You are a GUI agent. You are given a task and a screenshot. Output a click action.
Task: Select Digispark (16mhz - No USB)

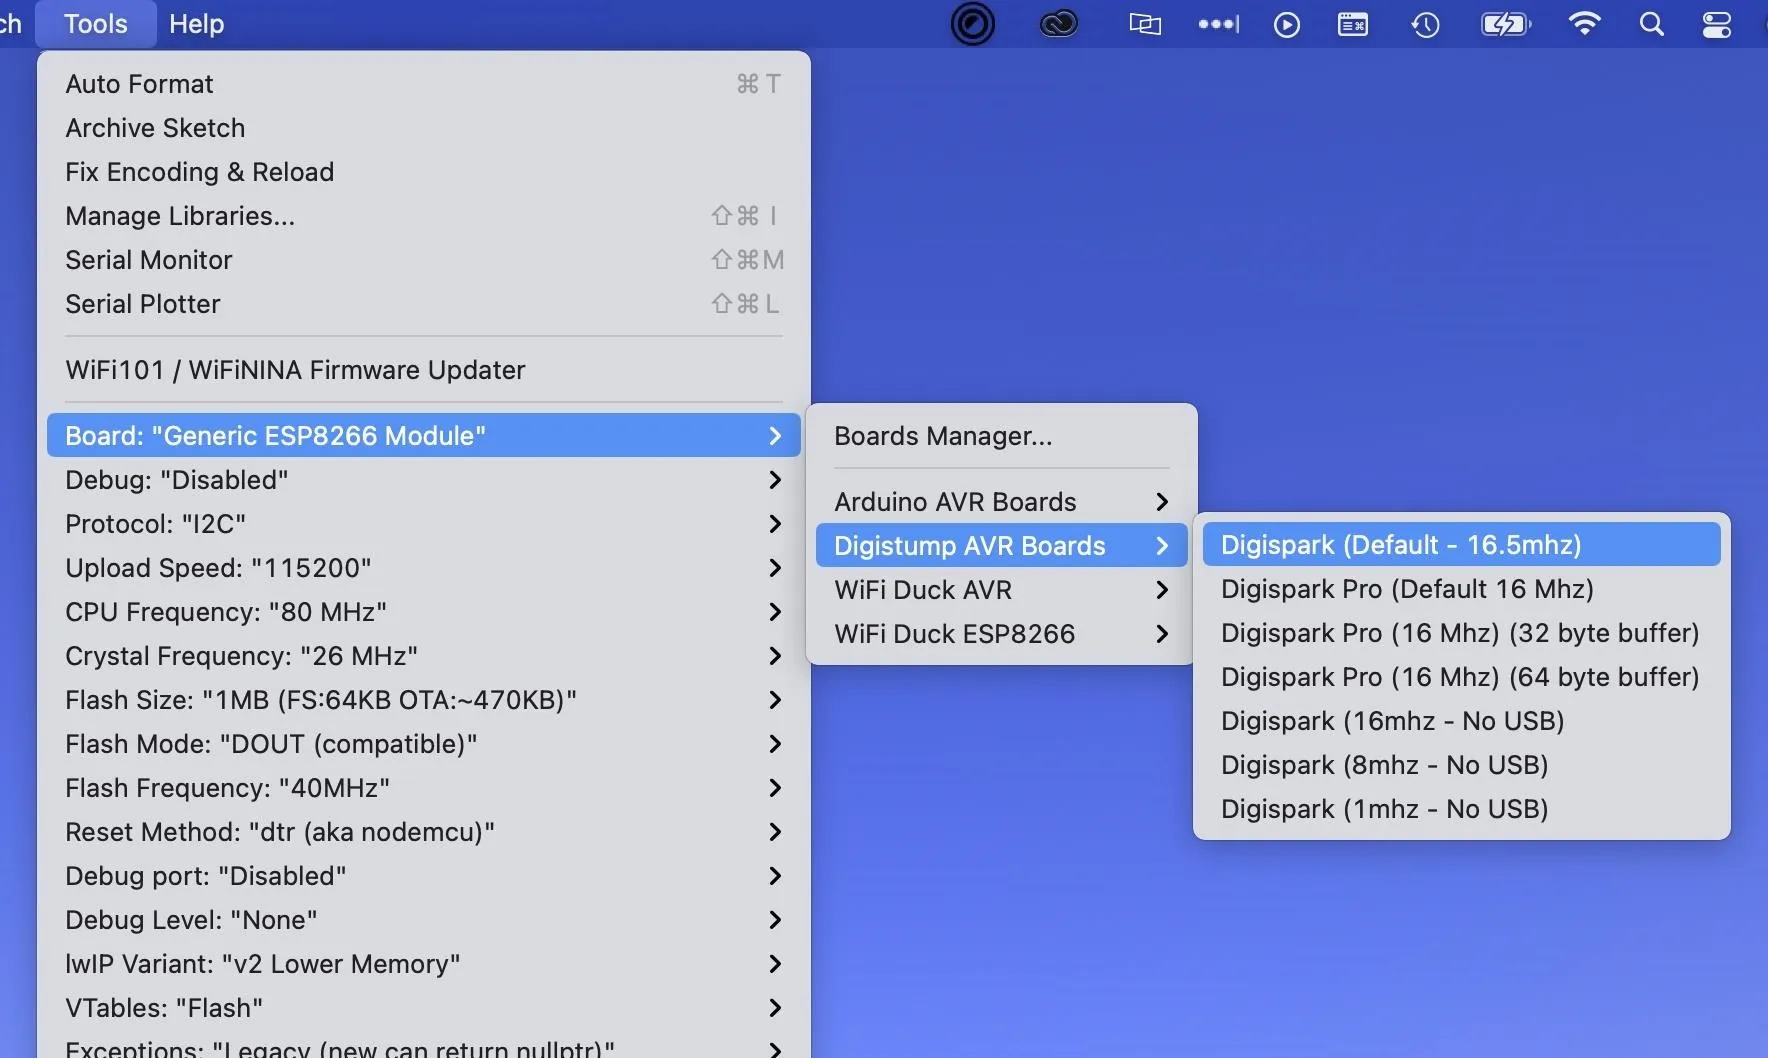coord(1462,721)
